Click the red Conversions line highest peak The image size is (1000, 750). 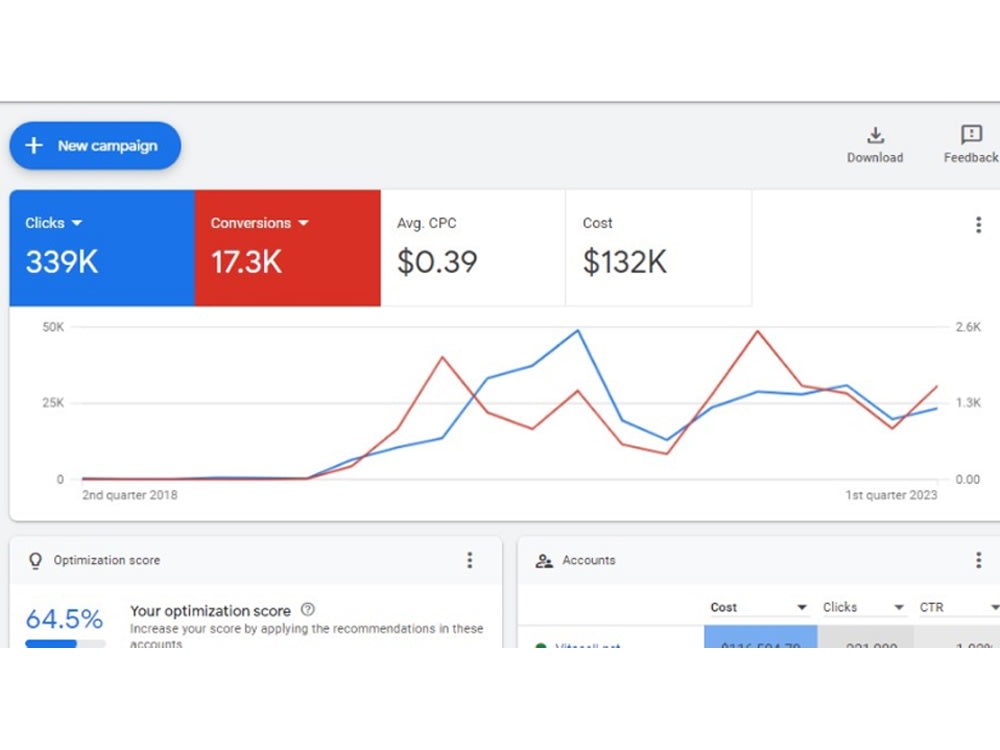pos(758,331)
